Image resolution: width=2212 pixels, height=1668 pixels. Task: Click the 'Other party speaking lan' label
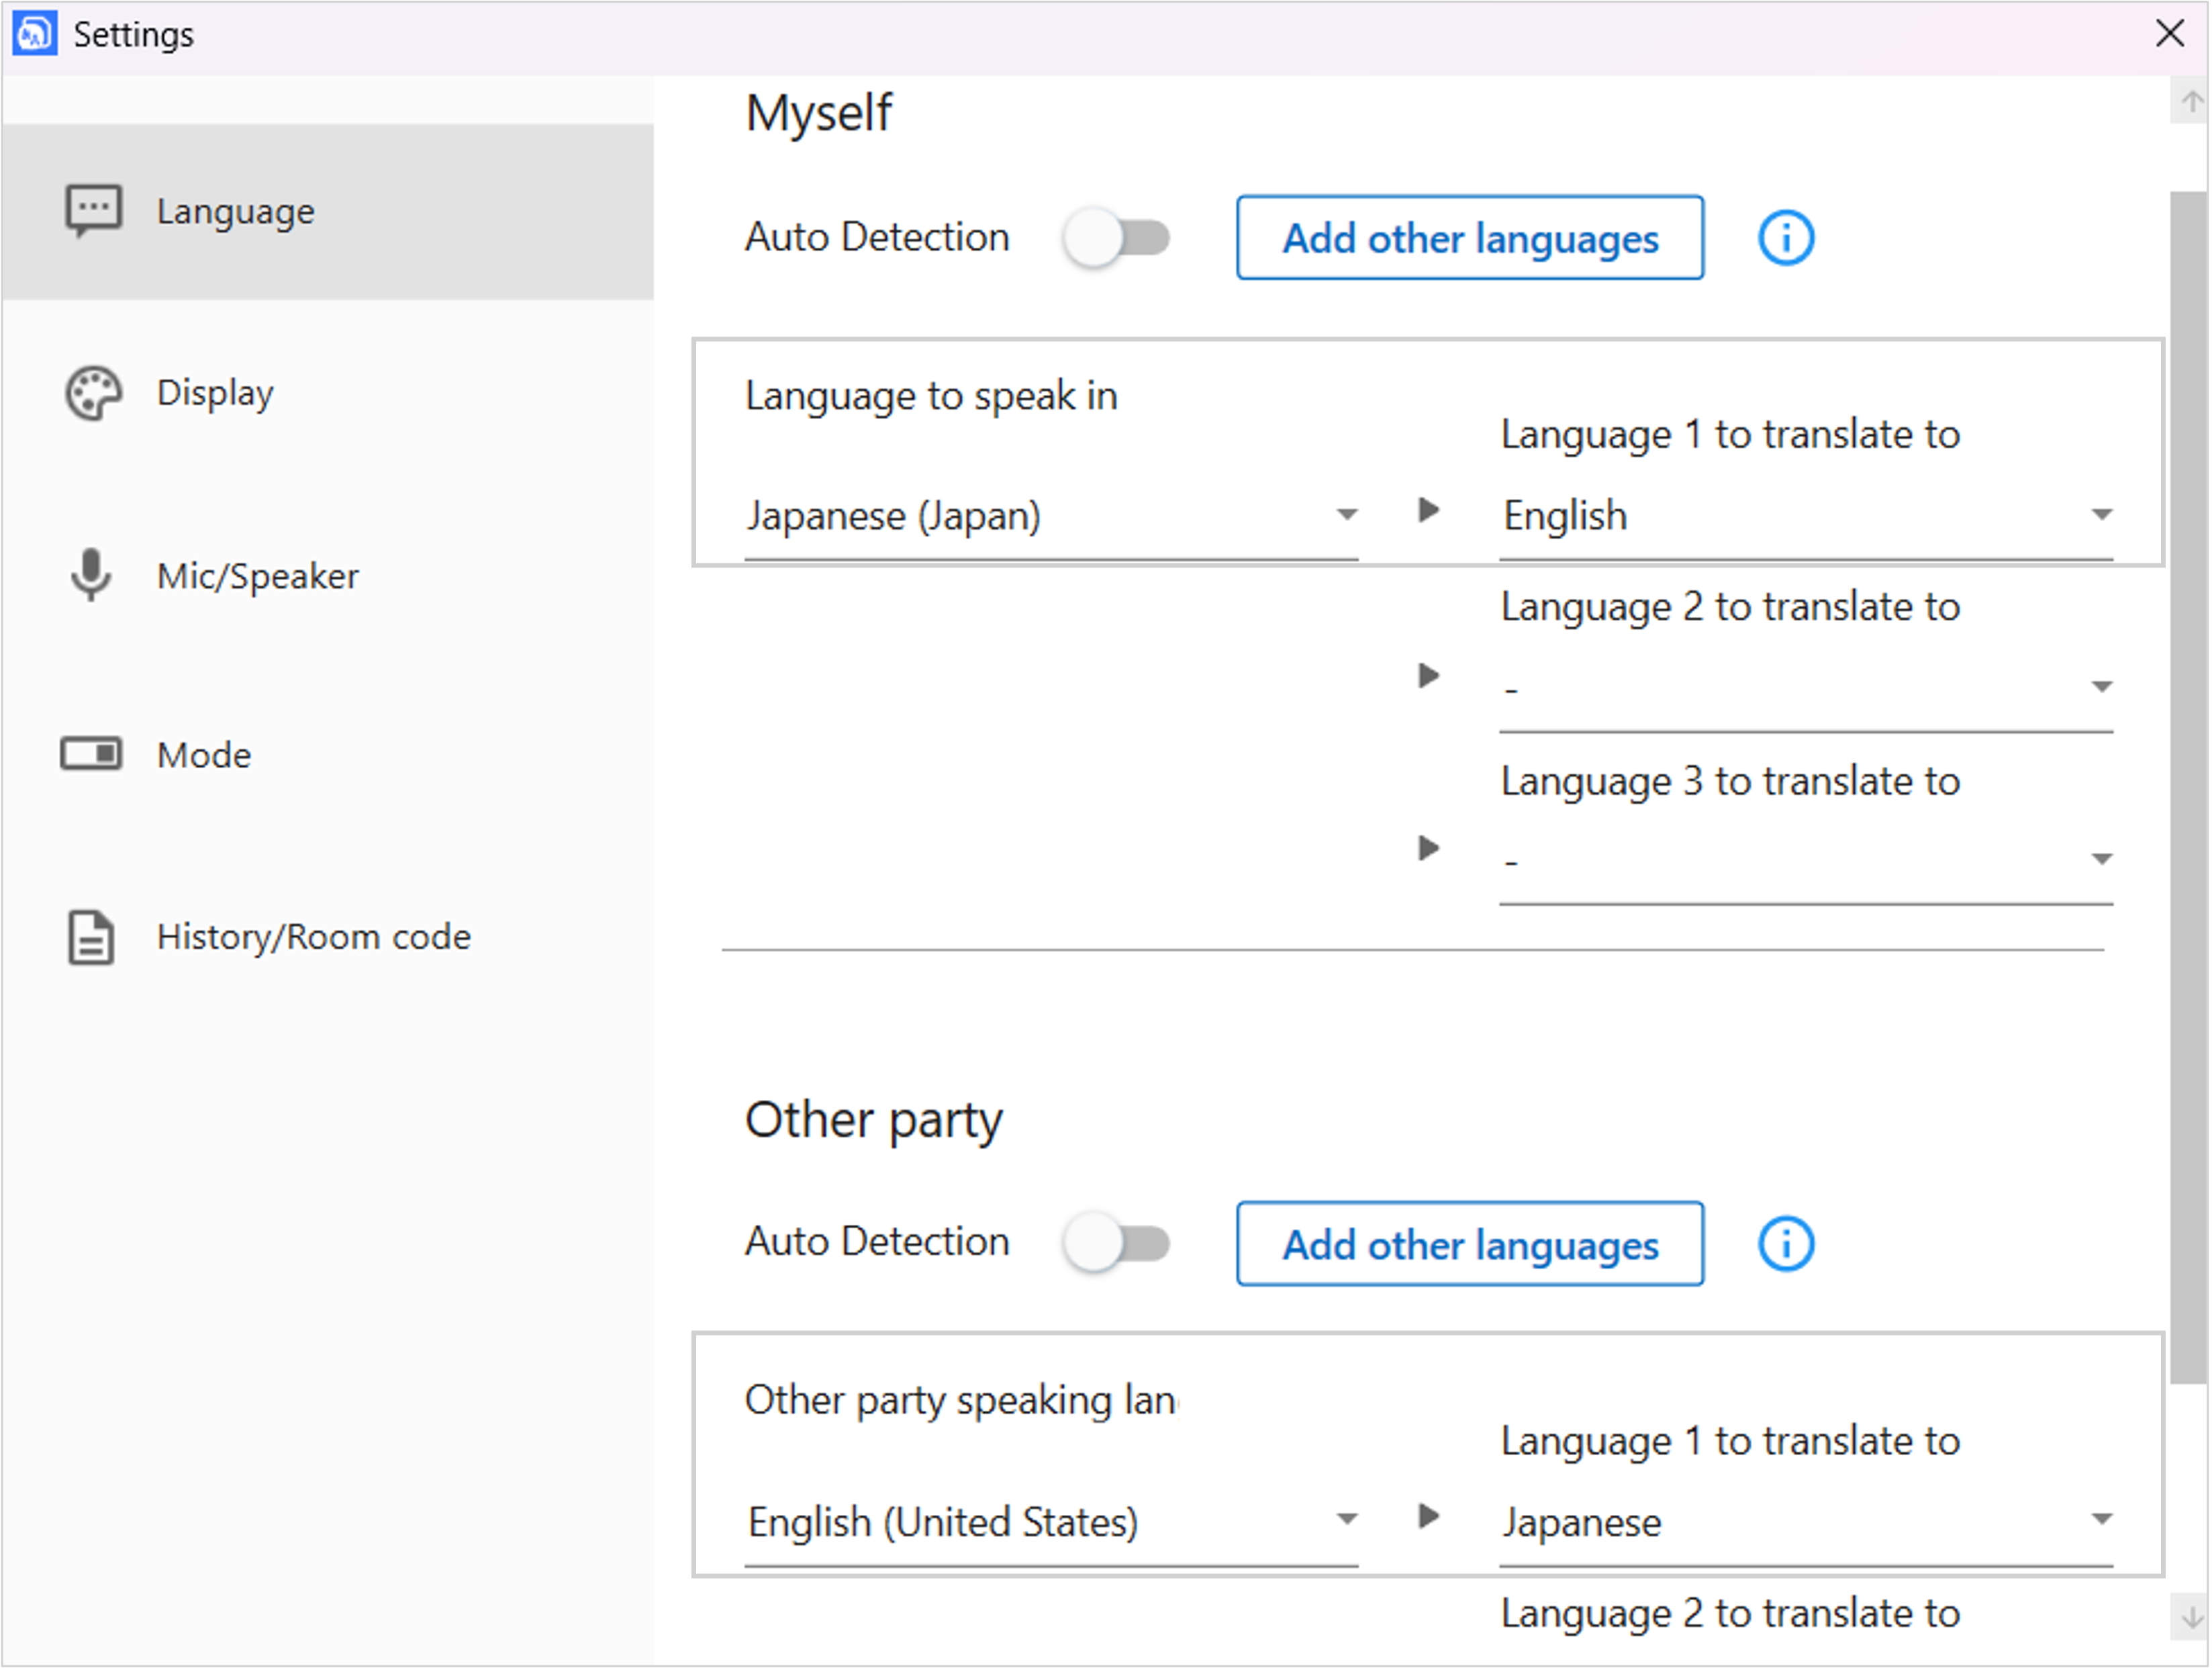(x=961, y=1400)
